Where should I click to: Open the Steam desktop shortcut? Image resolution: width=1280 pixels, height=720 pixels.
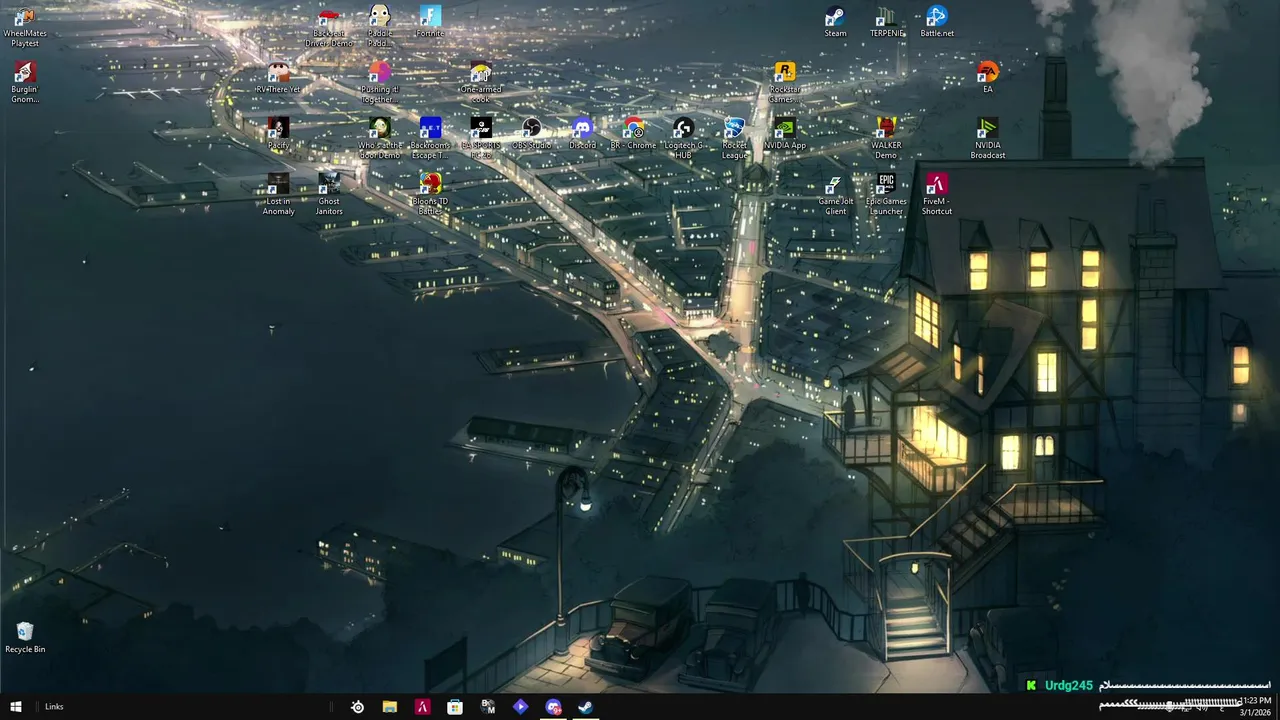(x=835, y=22)
